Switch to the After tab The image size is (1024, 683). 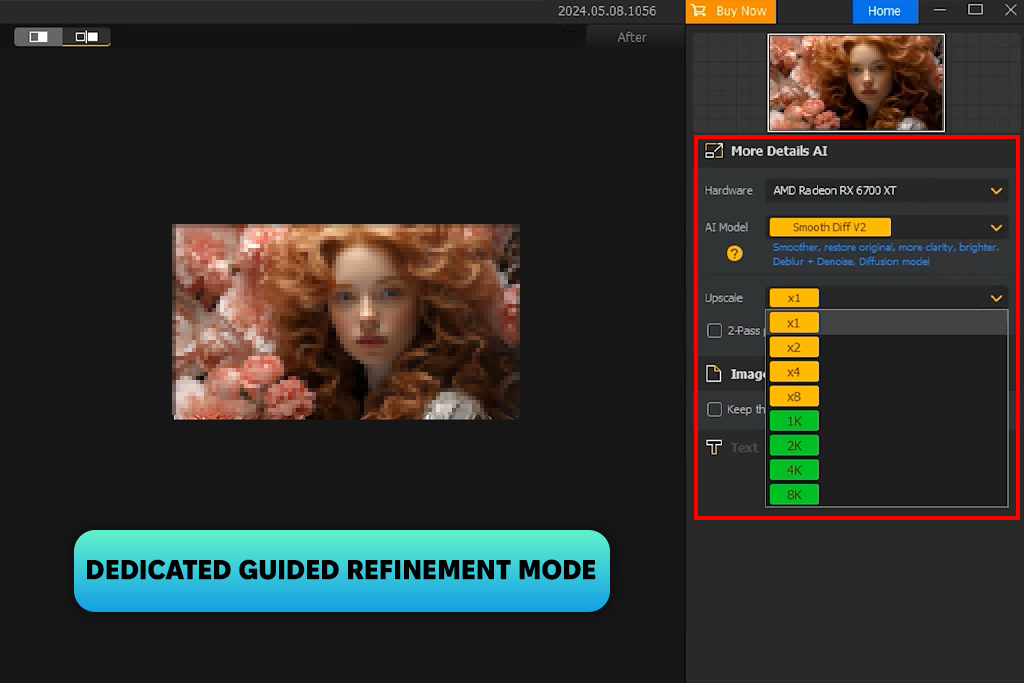[631, 37]
